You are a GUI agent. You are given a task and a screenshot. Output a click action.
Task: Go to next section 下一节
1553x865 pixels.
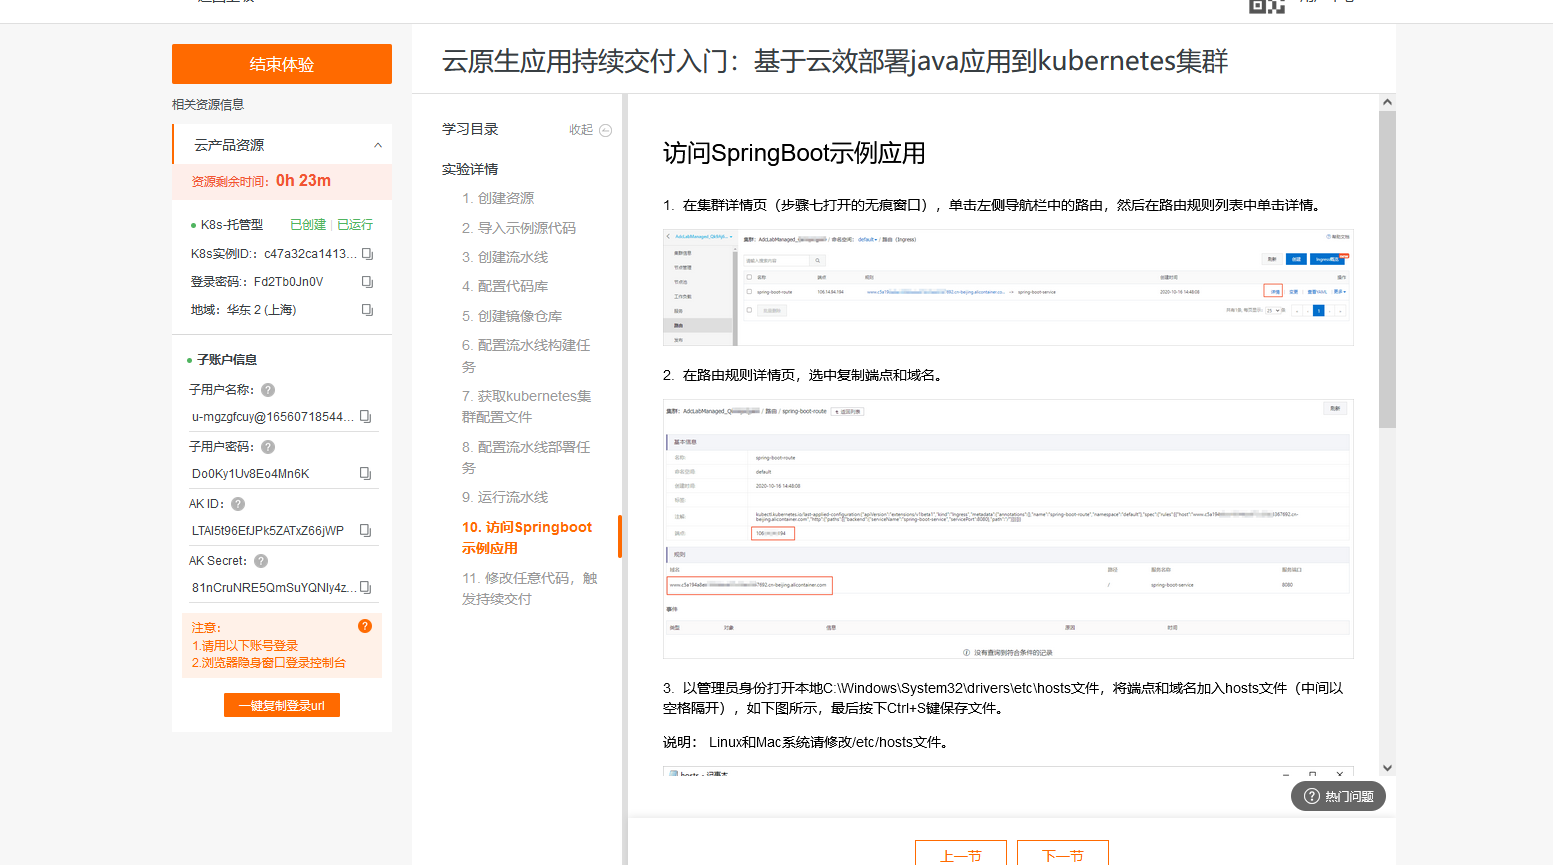[1063, 853]
